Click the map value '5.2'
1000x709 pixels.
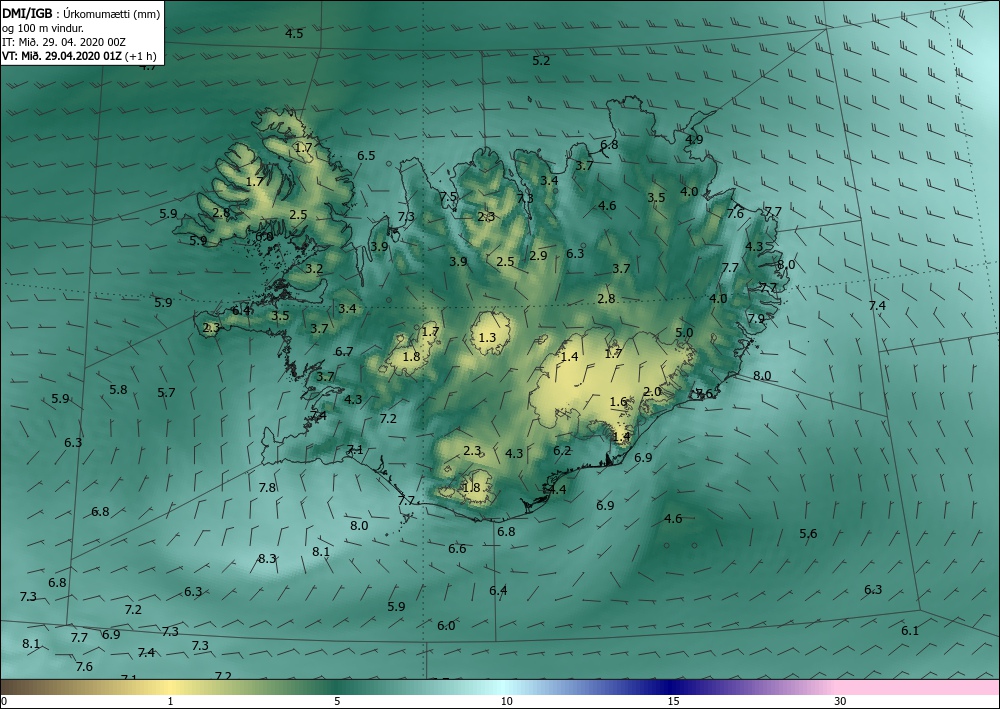click(x=541, y=61)
